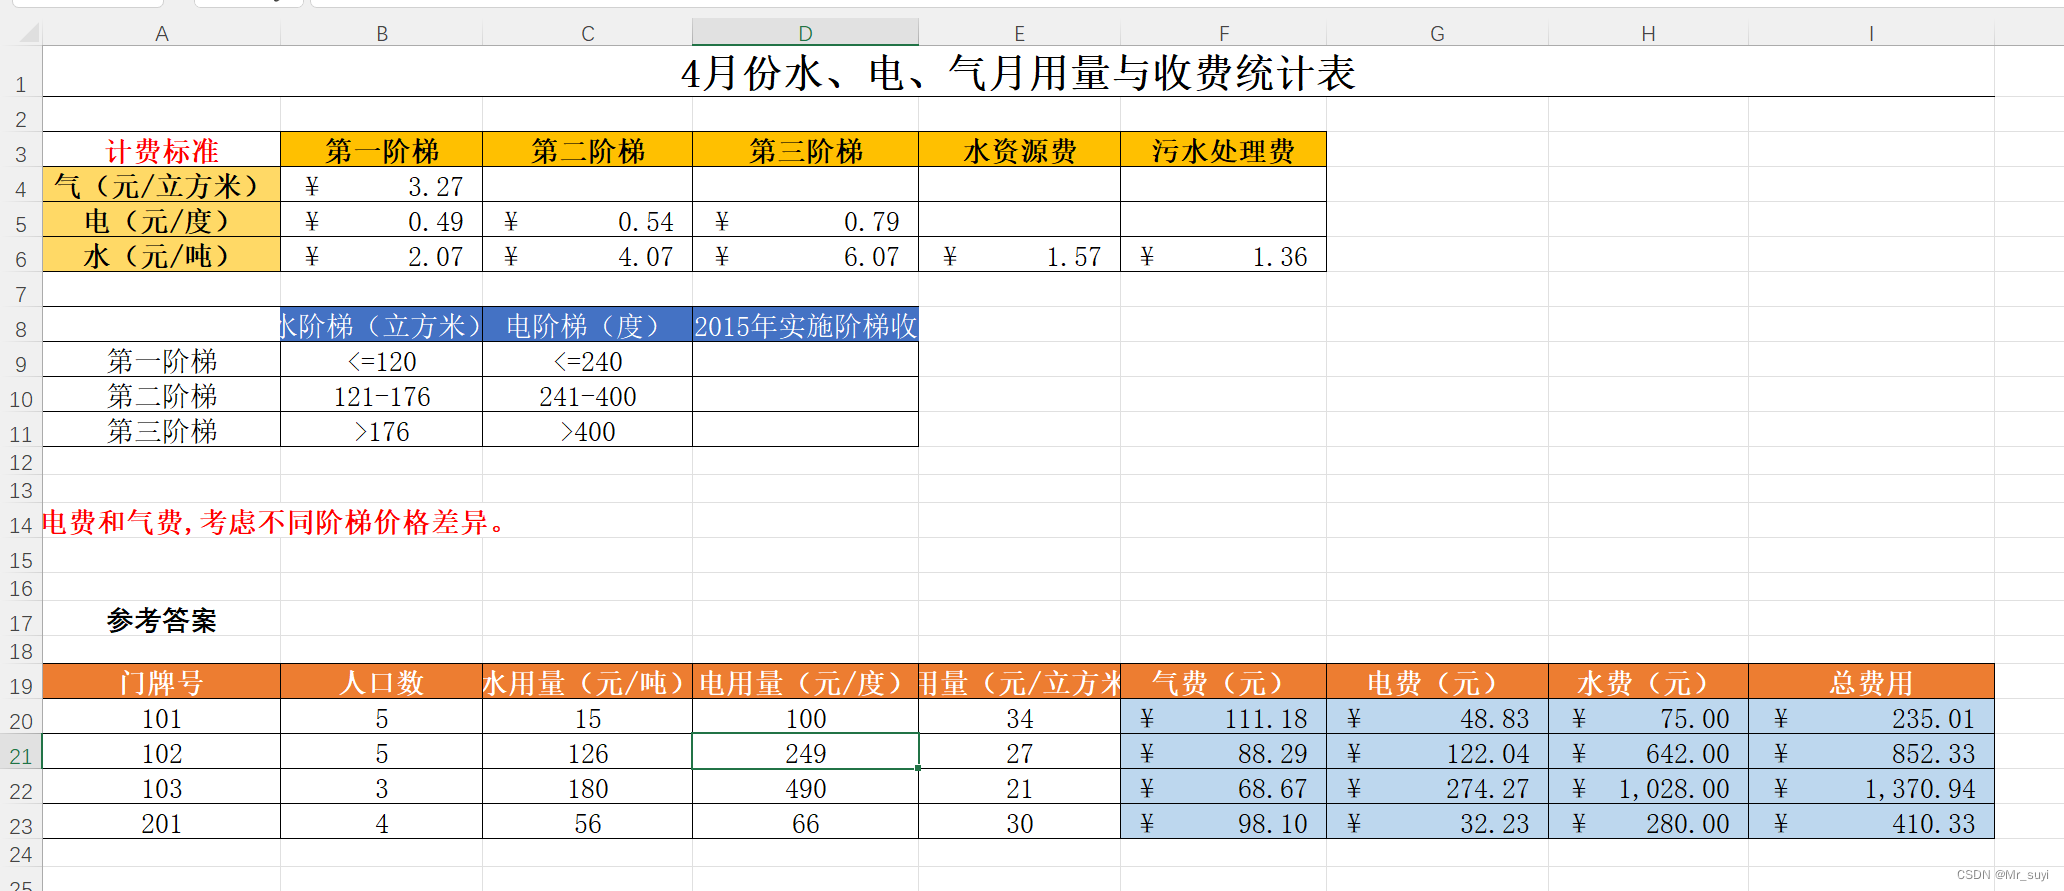Click the total cost cell 852.33
Image resolution: width=2064 pixels, height=891 pixels.
[x=1871, y=753]
